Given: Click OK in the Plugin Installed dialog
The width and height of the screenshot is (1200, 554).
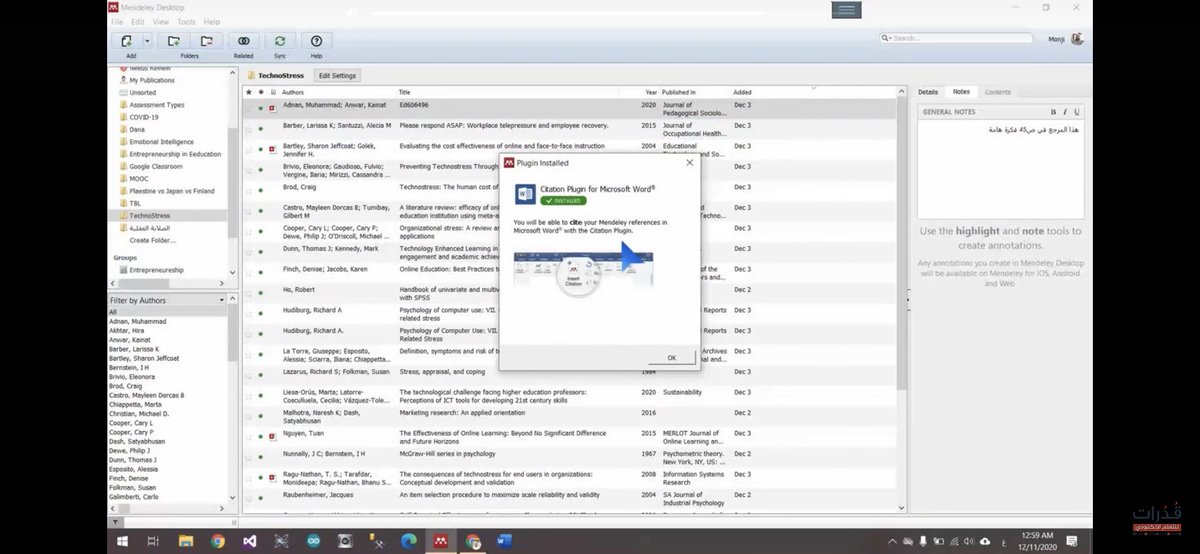Looking at the screenshot, I should click(671, 357).
